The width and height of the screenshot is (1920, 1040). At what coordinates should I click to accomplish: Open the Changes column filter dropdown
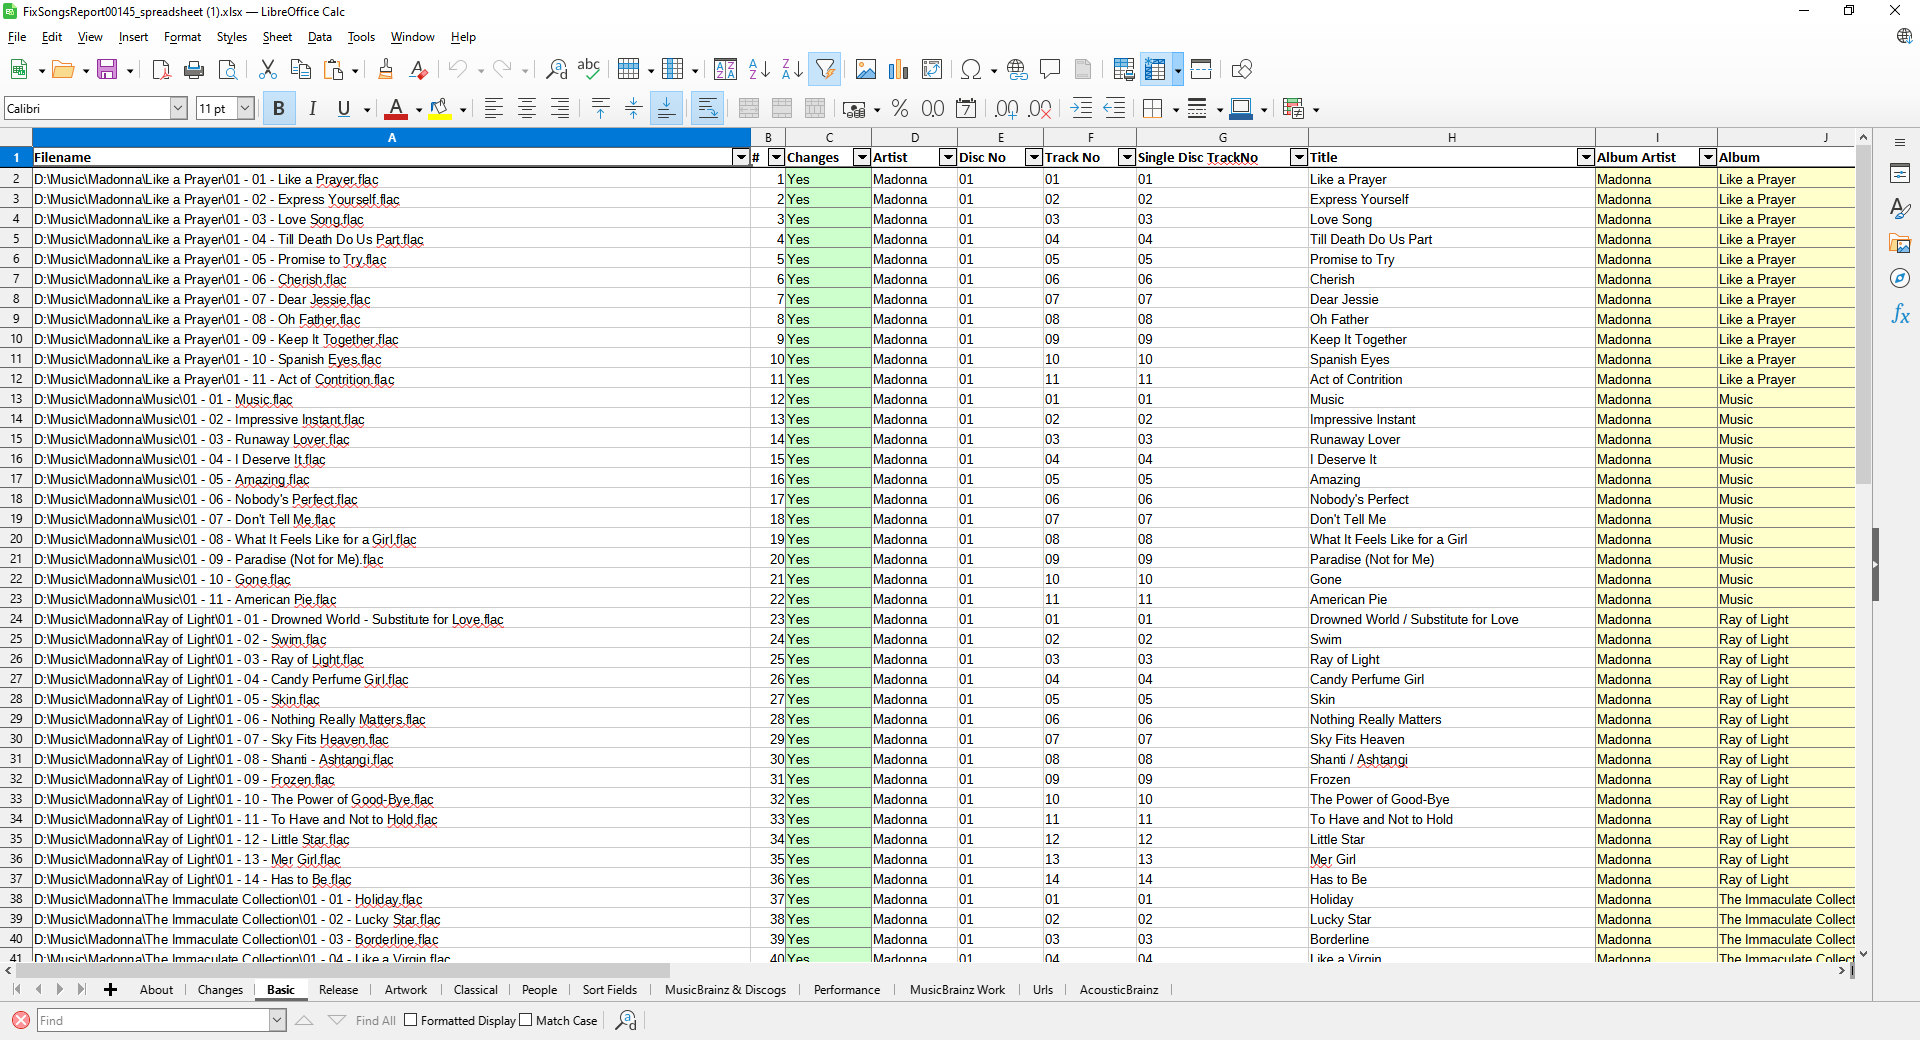pos(862,157)
